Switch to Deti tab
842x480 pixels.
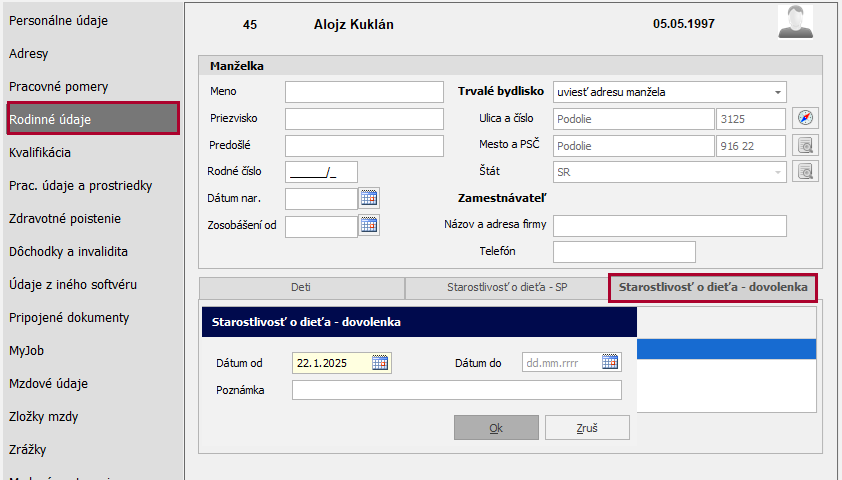tap(301, 288)
